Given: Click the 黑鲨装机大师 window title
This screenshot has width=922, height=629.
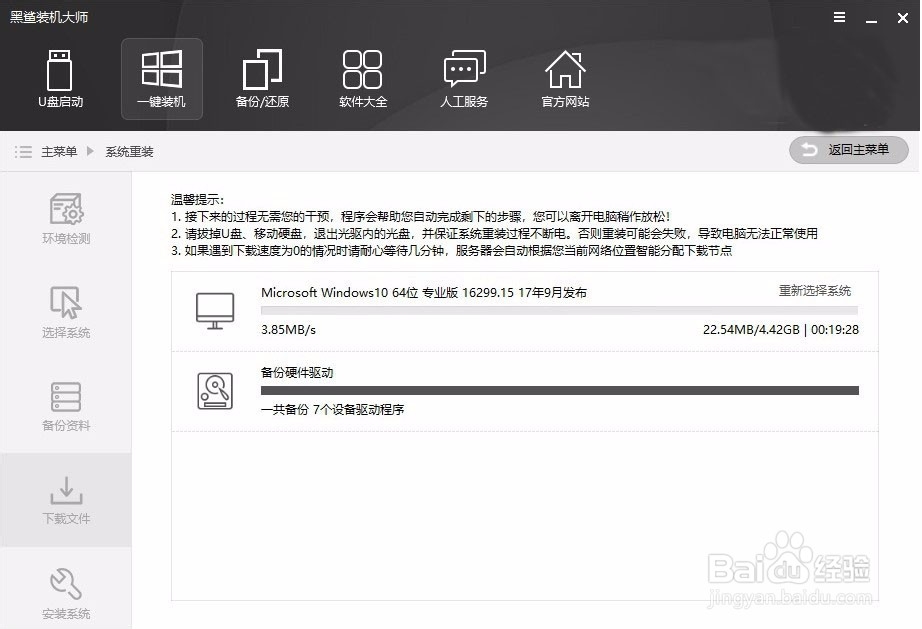Looking at the screenshot, I should point(49,17).
